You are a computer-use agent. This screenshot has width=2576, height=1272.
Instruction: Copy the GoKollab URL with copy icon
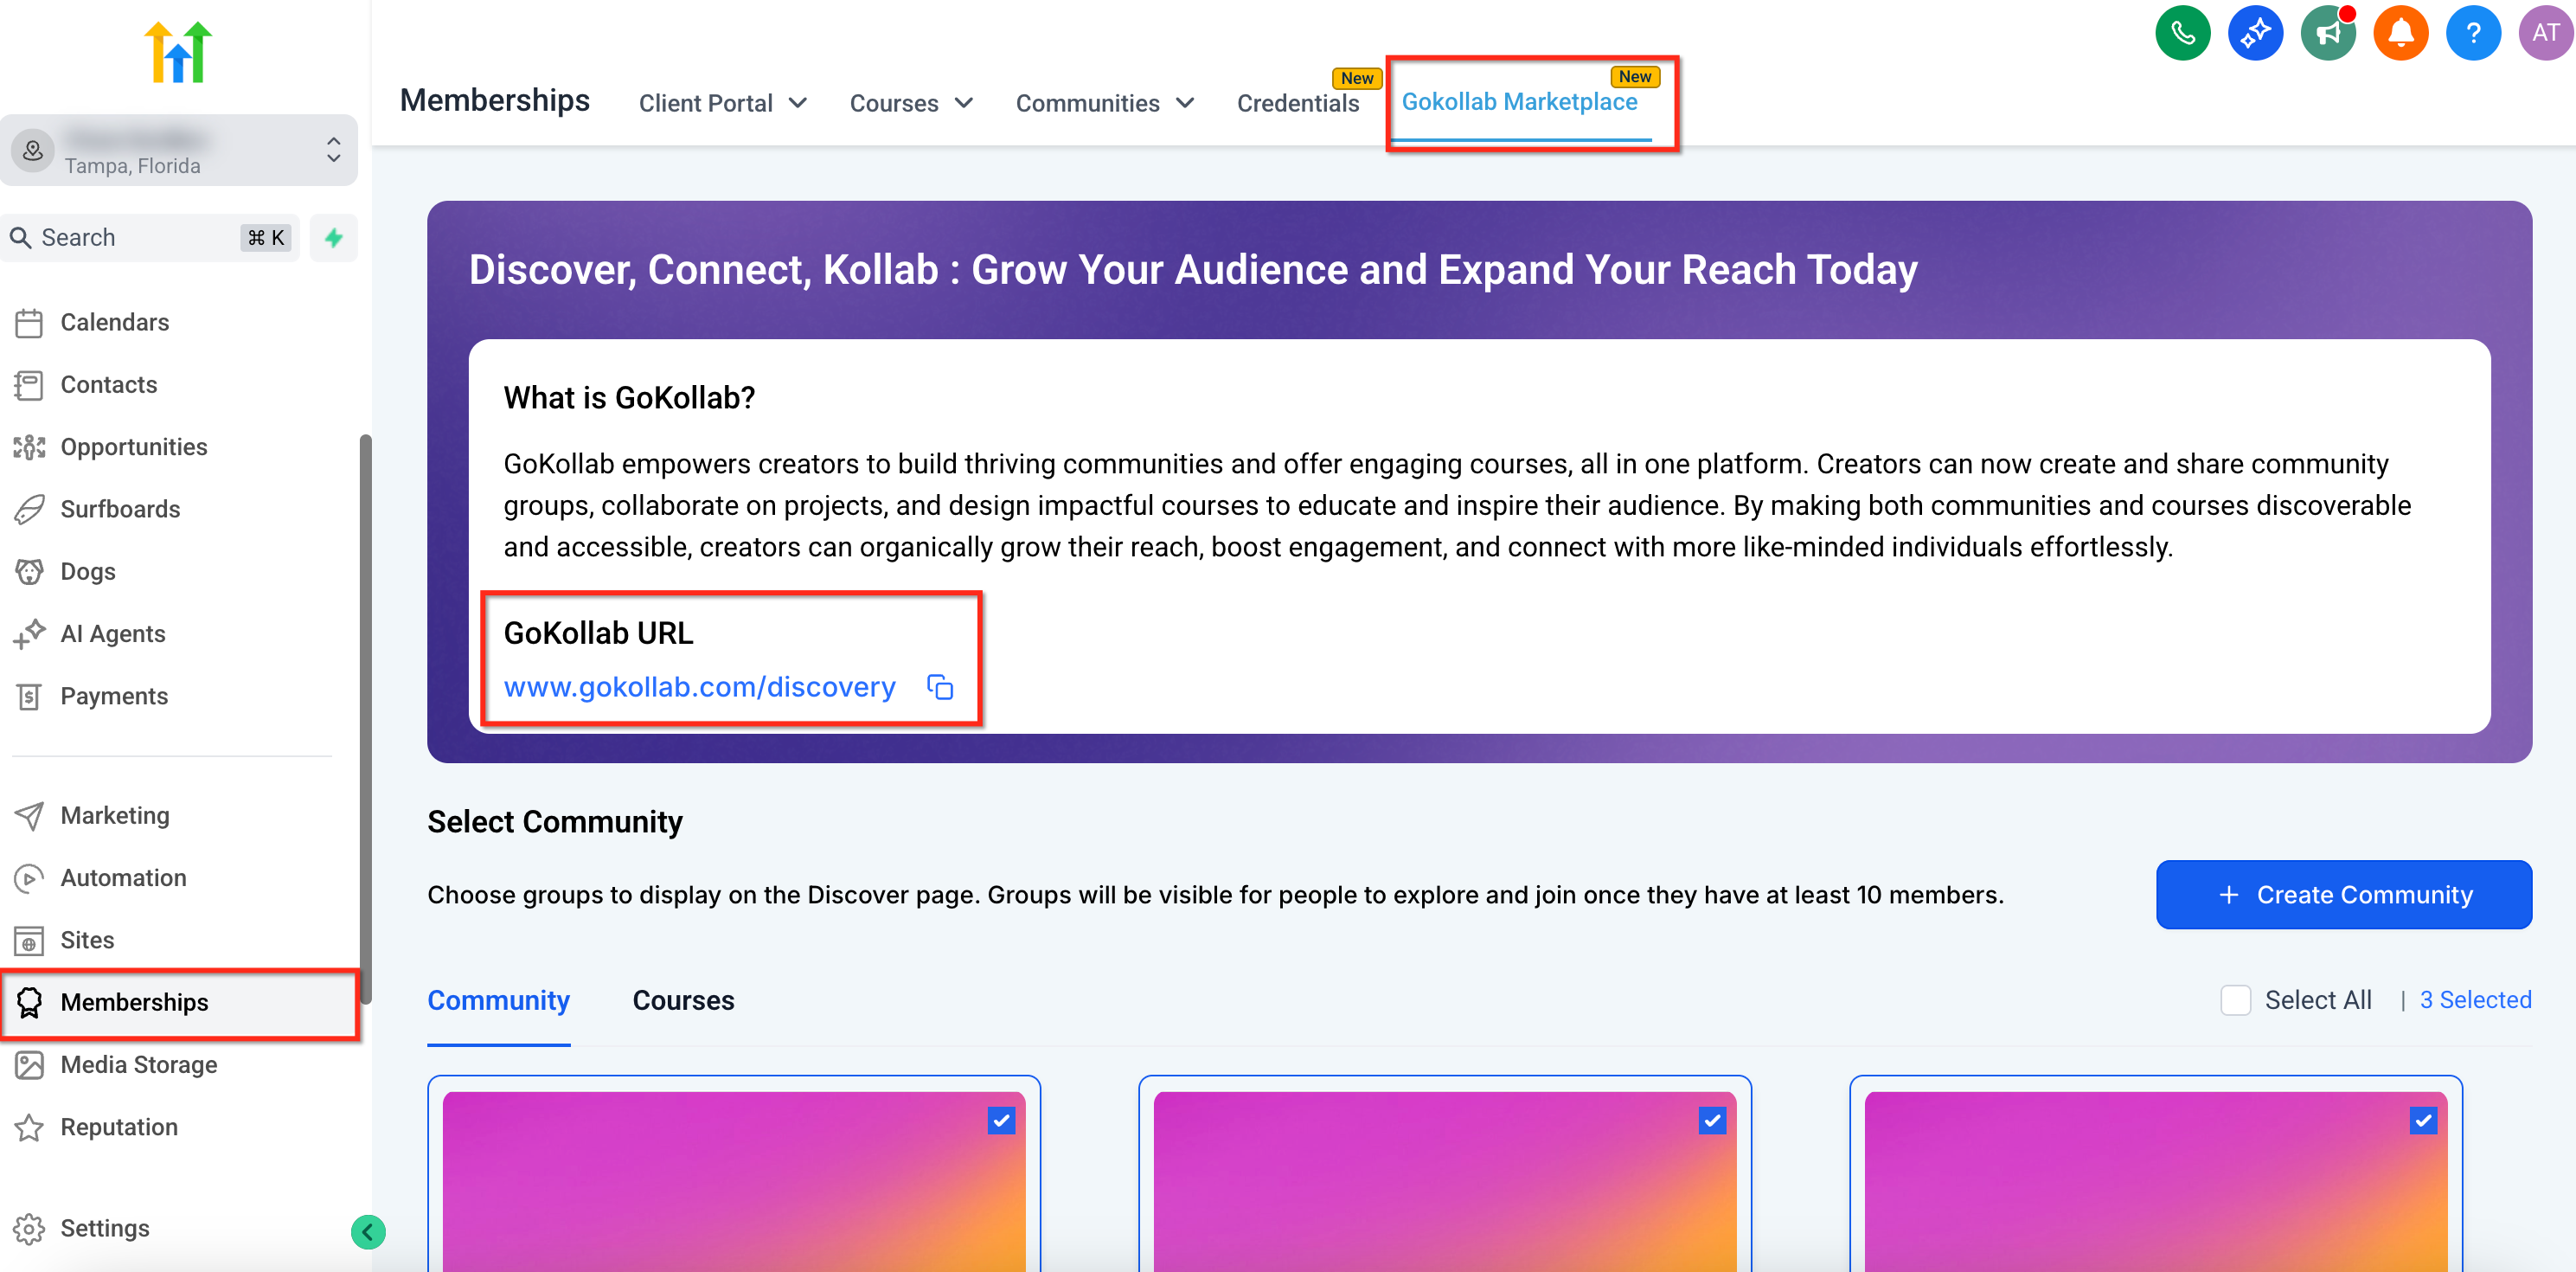[x=939, y=687]
